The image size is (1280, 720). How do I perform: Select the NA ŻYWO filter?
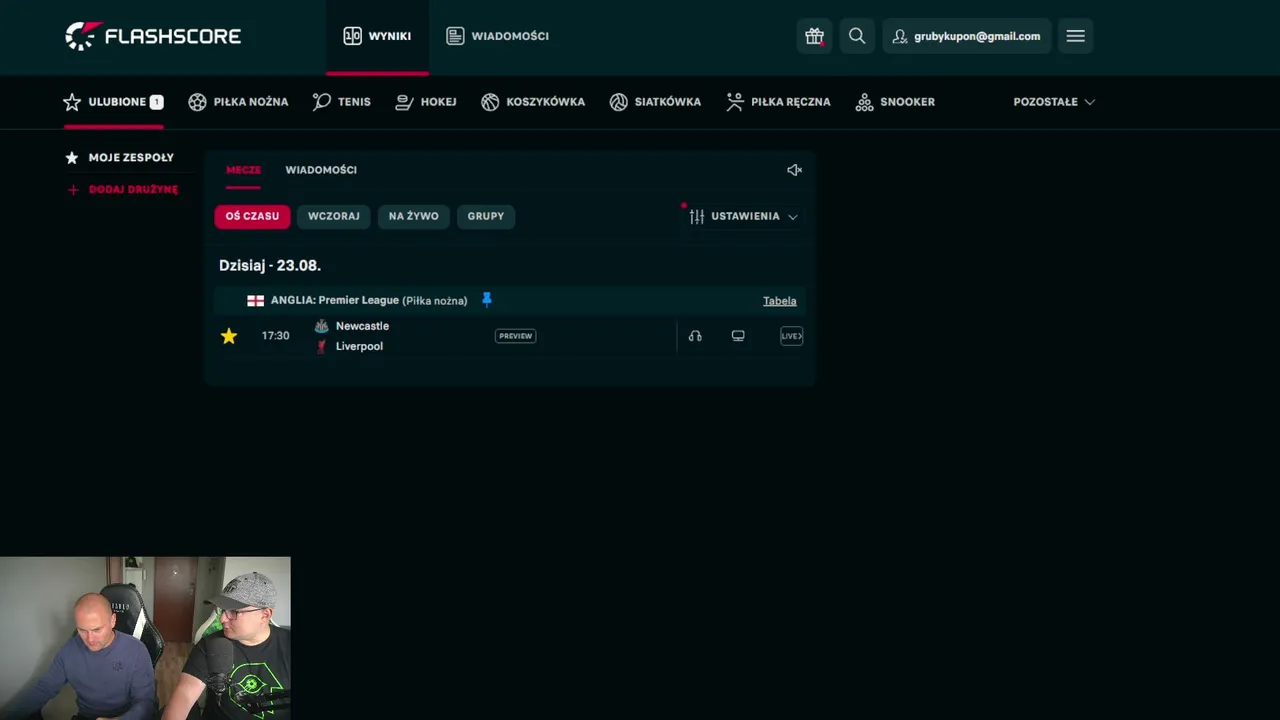click(x=414, y=216)
